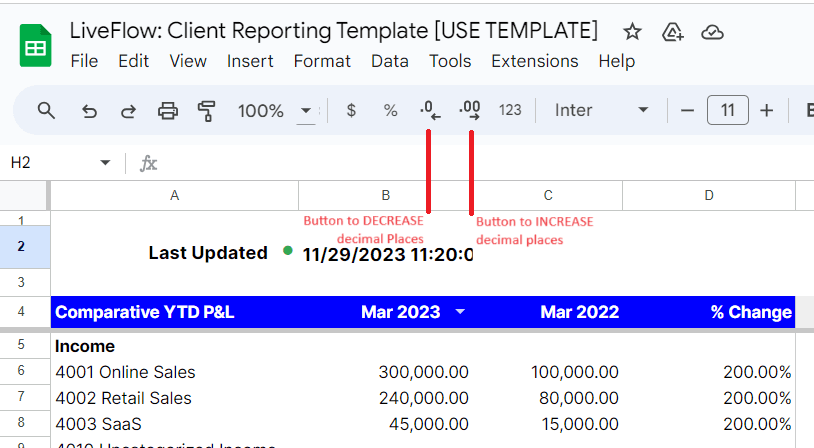The width and height of the screenshot is (814, 448).
Task: Select the Mar 2022 header cell
Action: click(x=548, y=312)
